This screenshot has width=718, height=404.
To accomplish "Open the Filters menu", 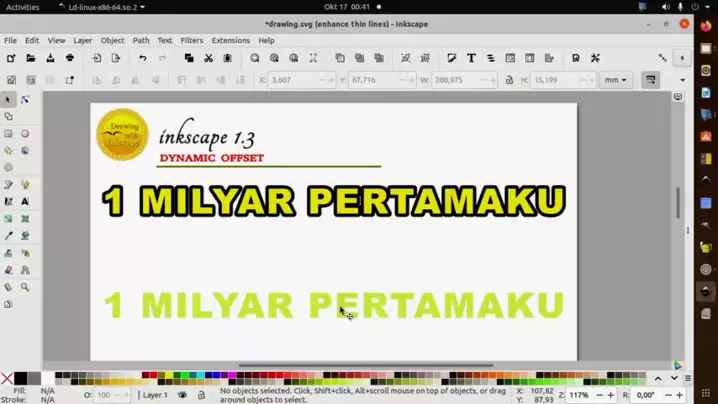I will coord(191,41).
